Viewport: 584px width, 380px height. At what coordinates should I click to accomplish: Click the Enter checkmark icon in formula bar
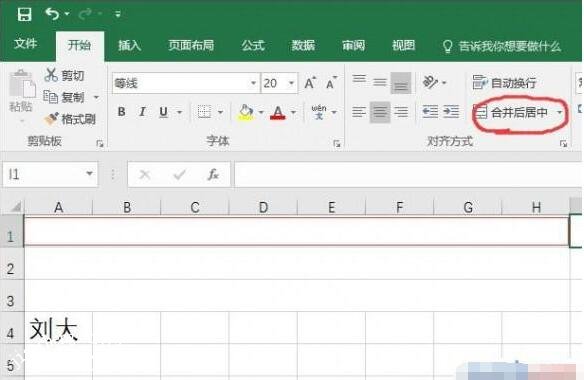pyautogui.click(x=179, y=174)
